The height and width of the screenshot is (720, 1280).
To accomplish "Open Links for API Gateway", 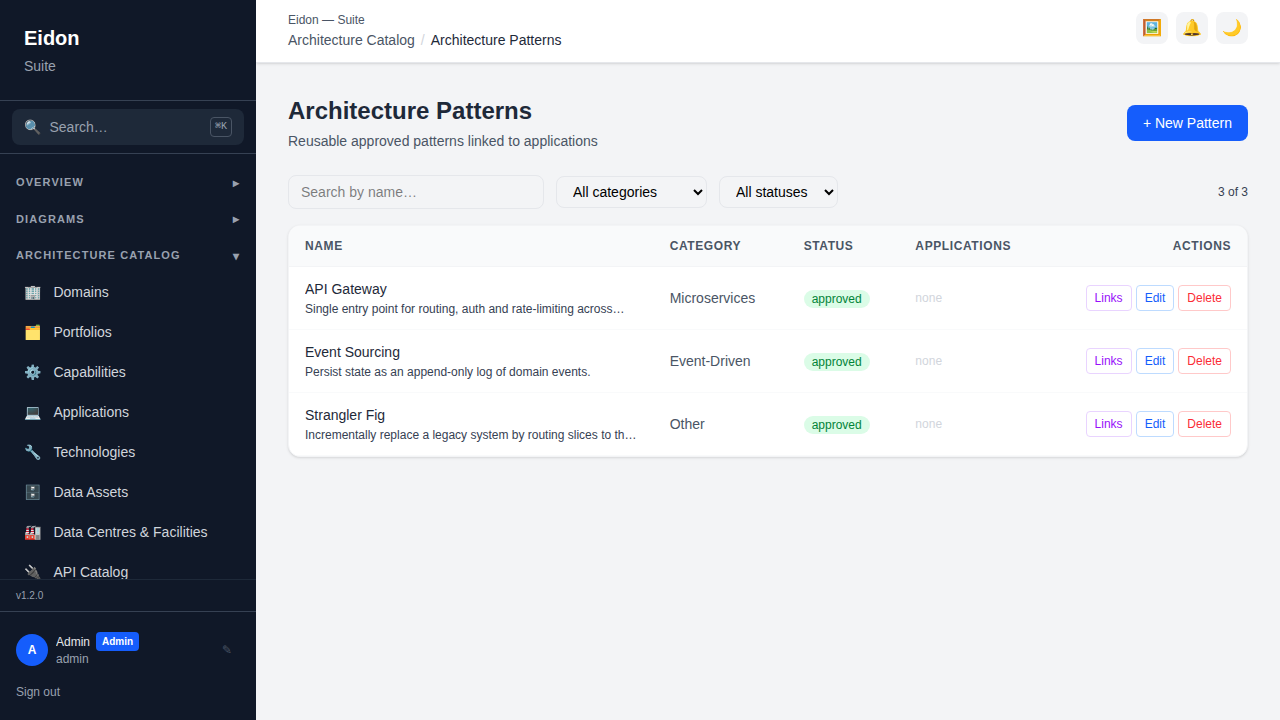I will point(1109,298).
